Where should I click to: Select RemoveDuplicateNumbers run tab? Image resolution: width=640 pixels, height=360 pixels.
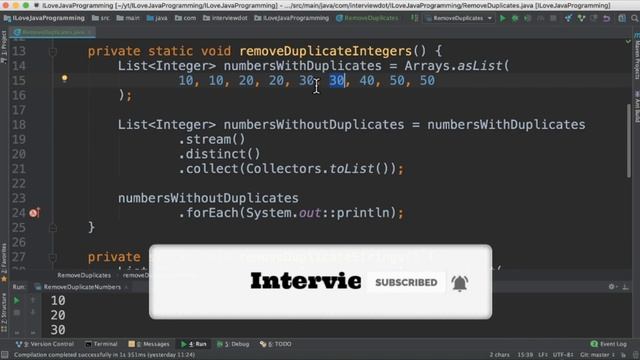82,287
